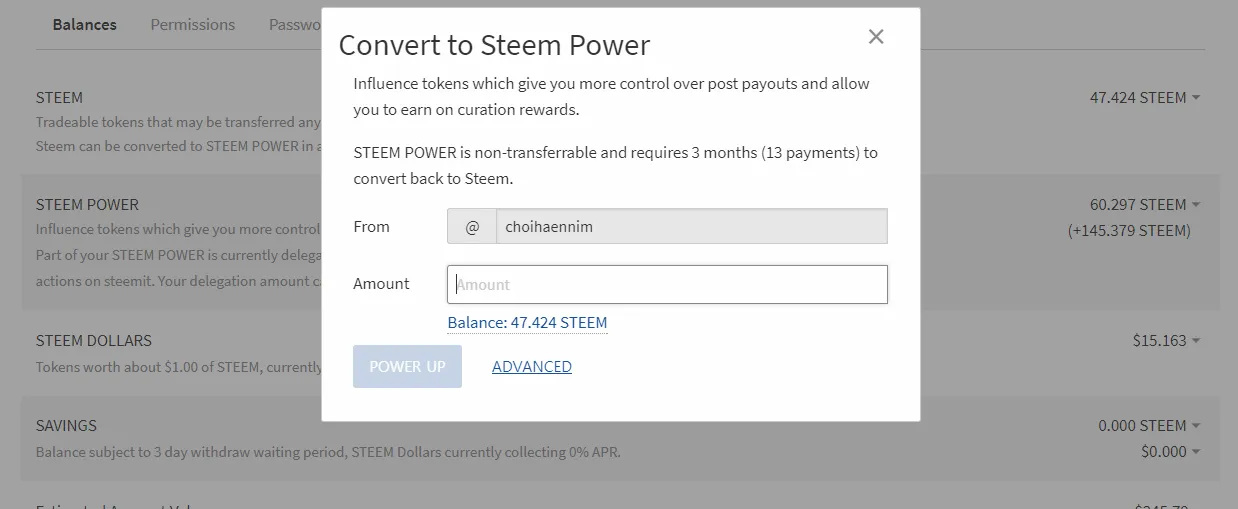
Task: Click the SAVINGS section heading
Action: pos(66,425)
